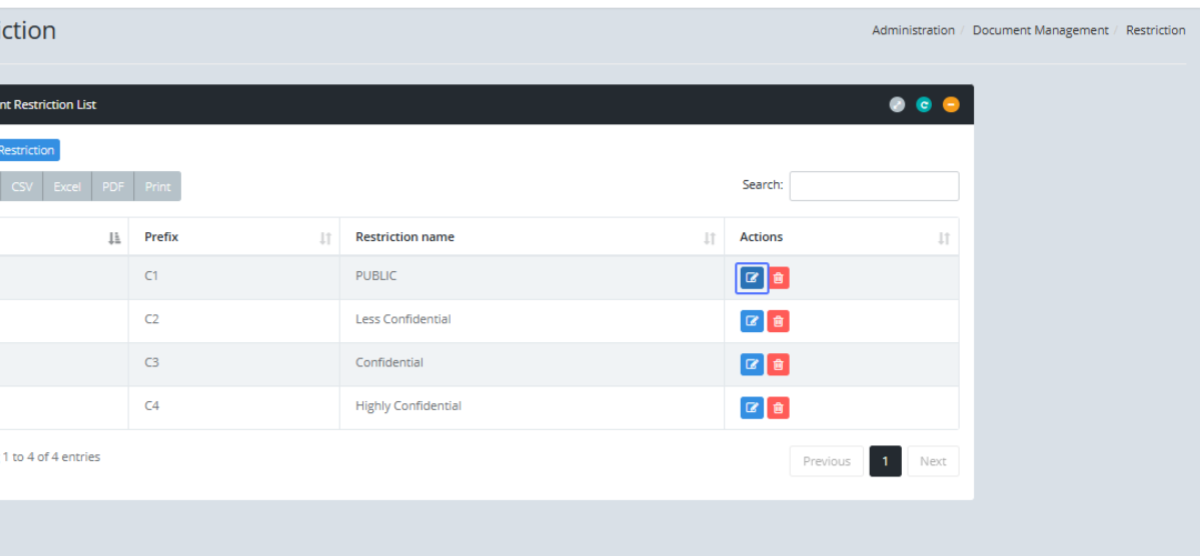Open editor for Highly Confidential row
This screenshot has width=1200, height=556.
(752, 408)
